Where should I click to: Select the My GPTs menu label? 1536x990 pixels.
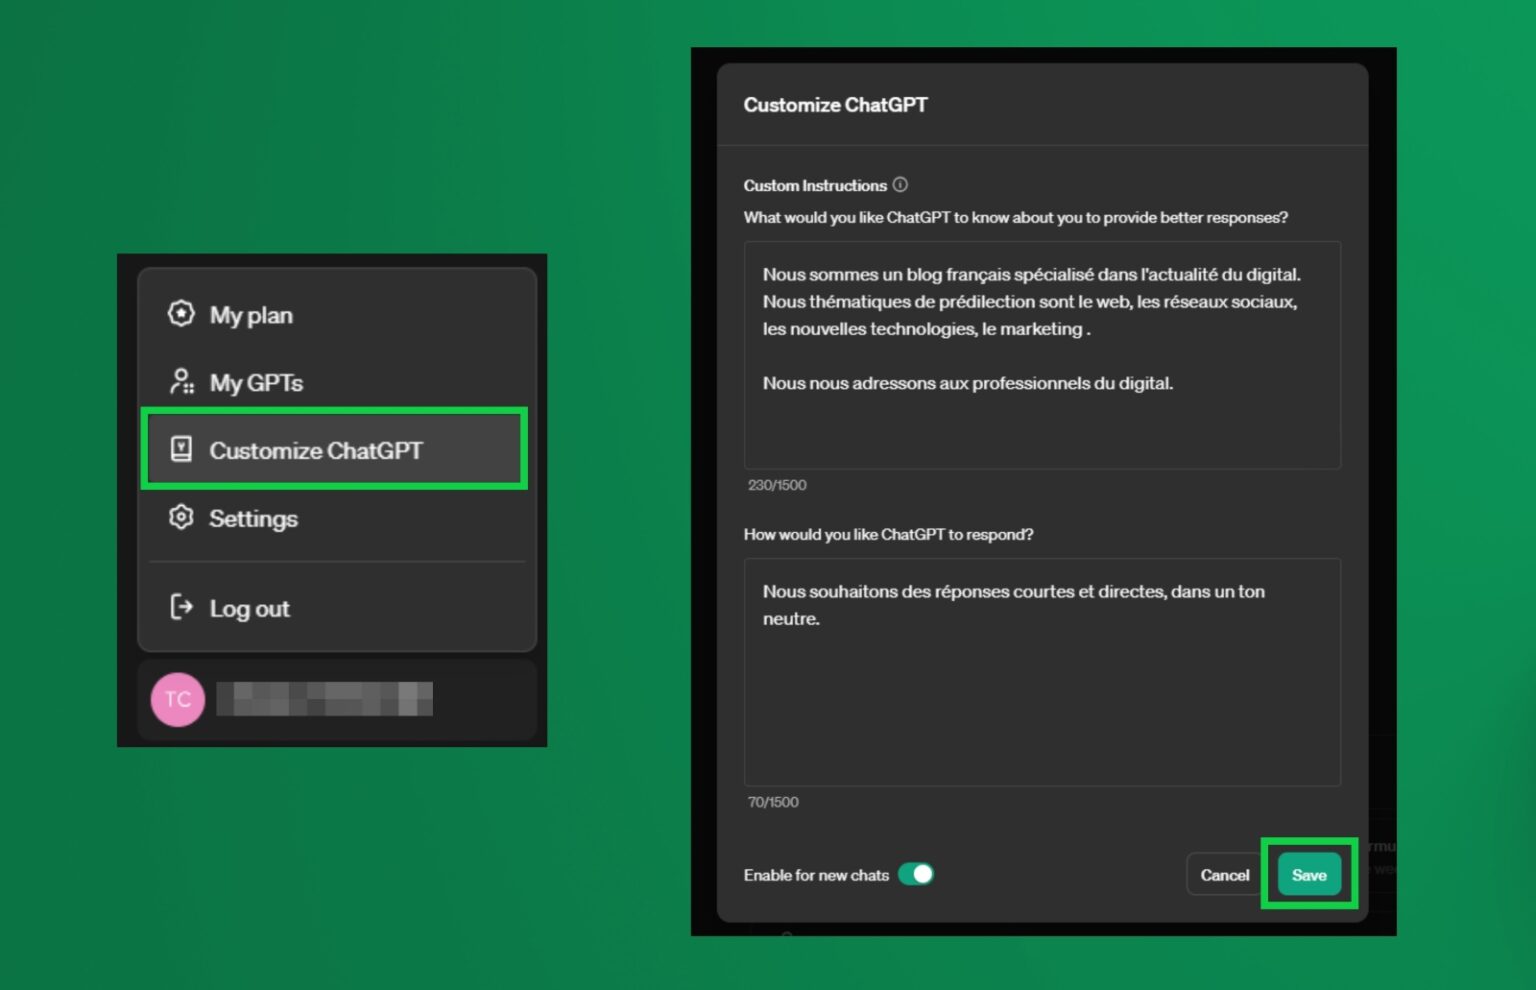pos(256,383)
